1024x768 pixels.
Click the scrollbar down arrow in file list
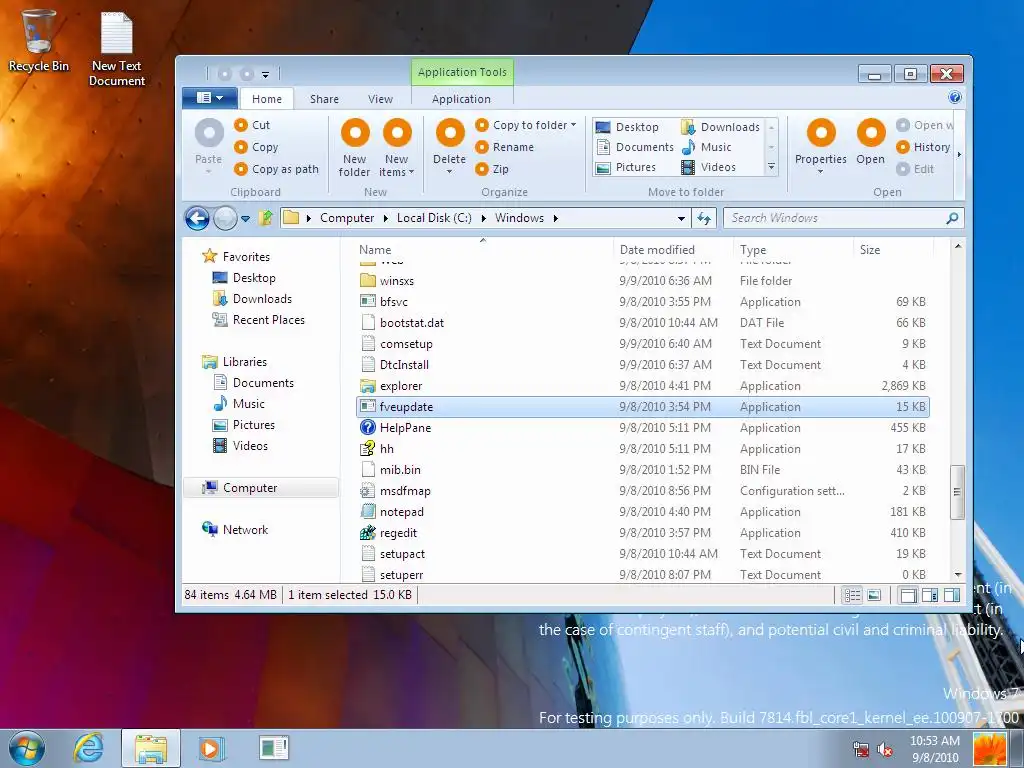[958, 575]
